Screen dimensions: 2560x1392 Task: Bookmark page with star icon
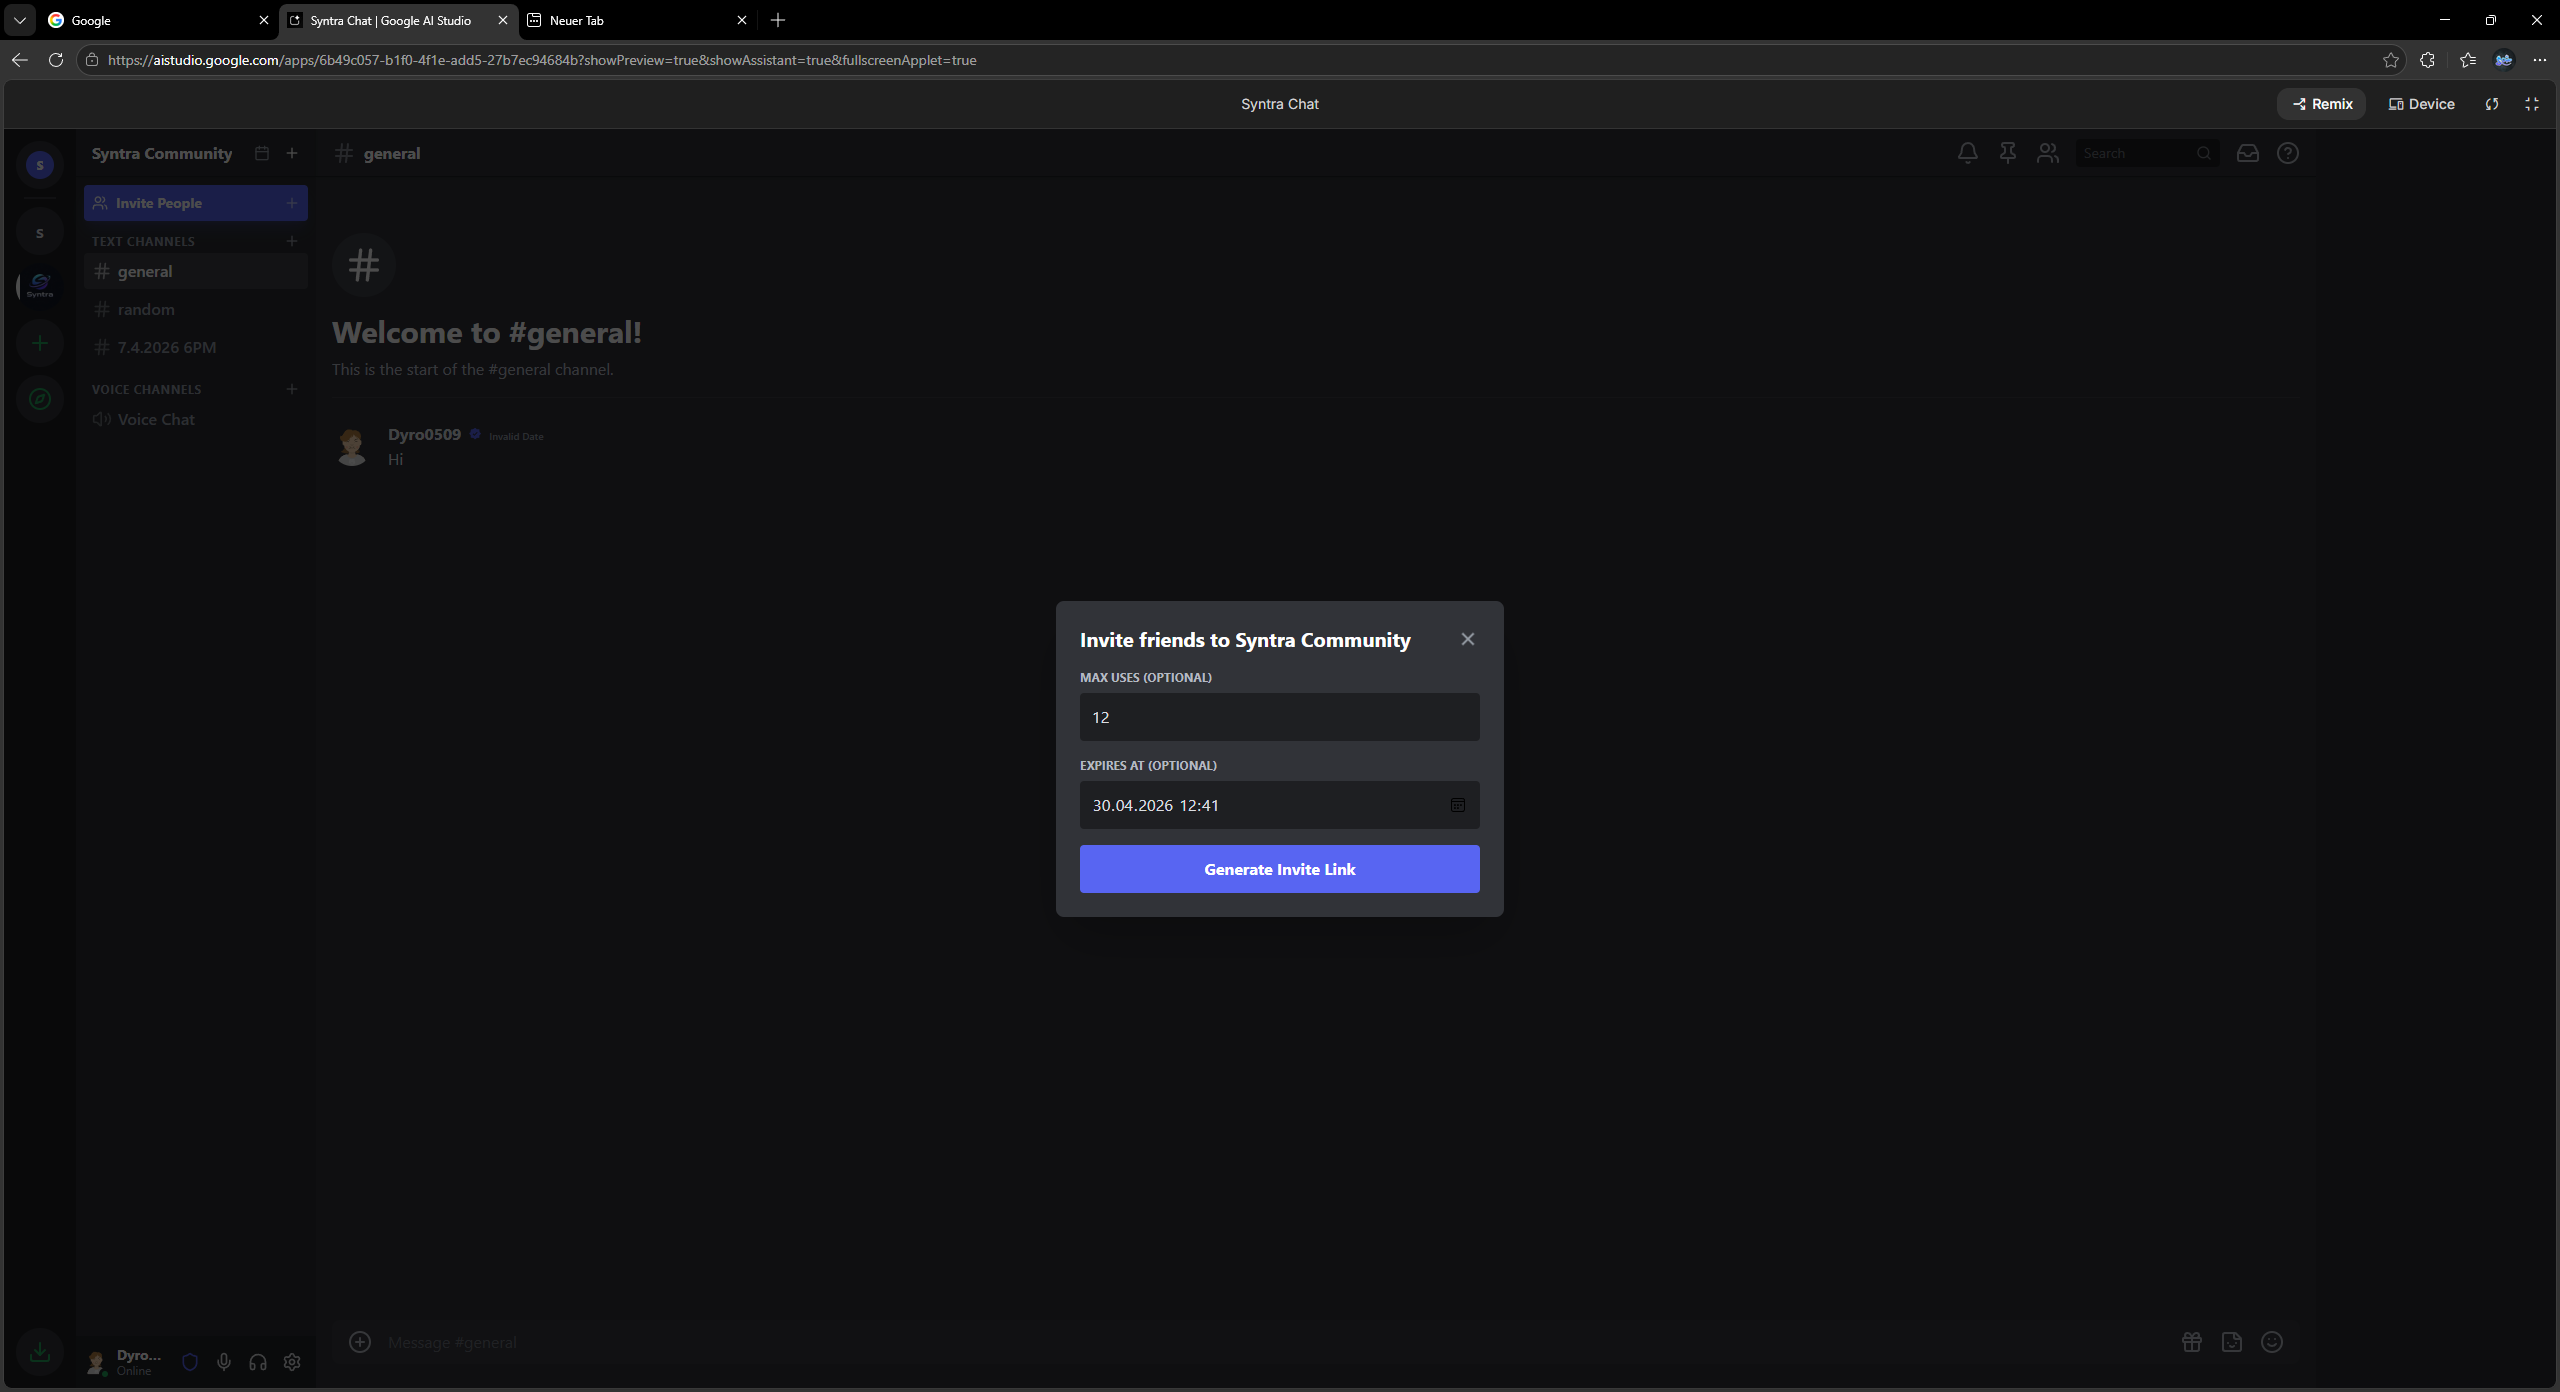(2390, 60)
